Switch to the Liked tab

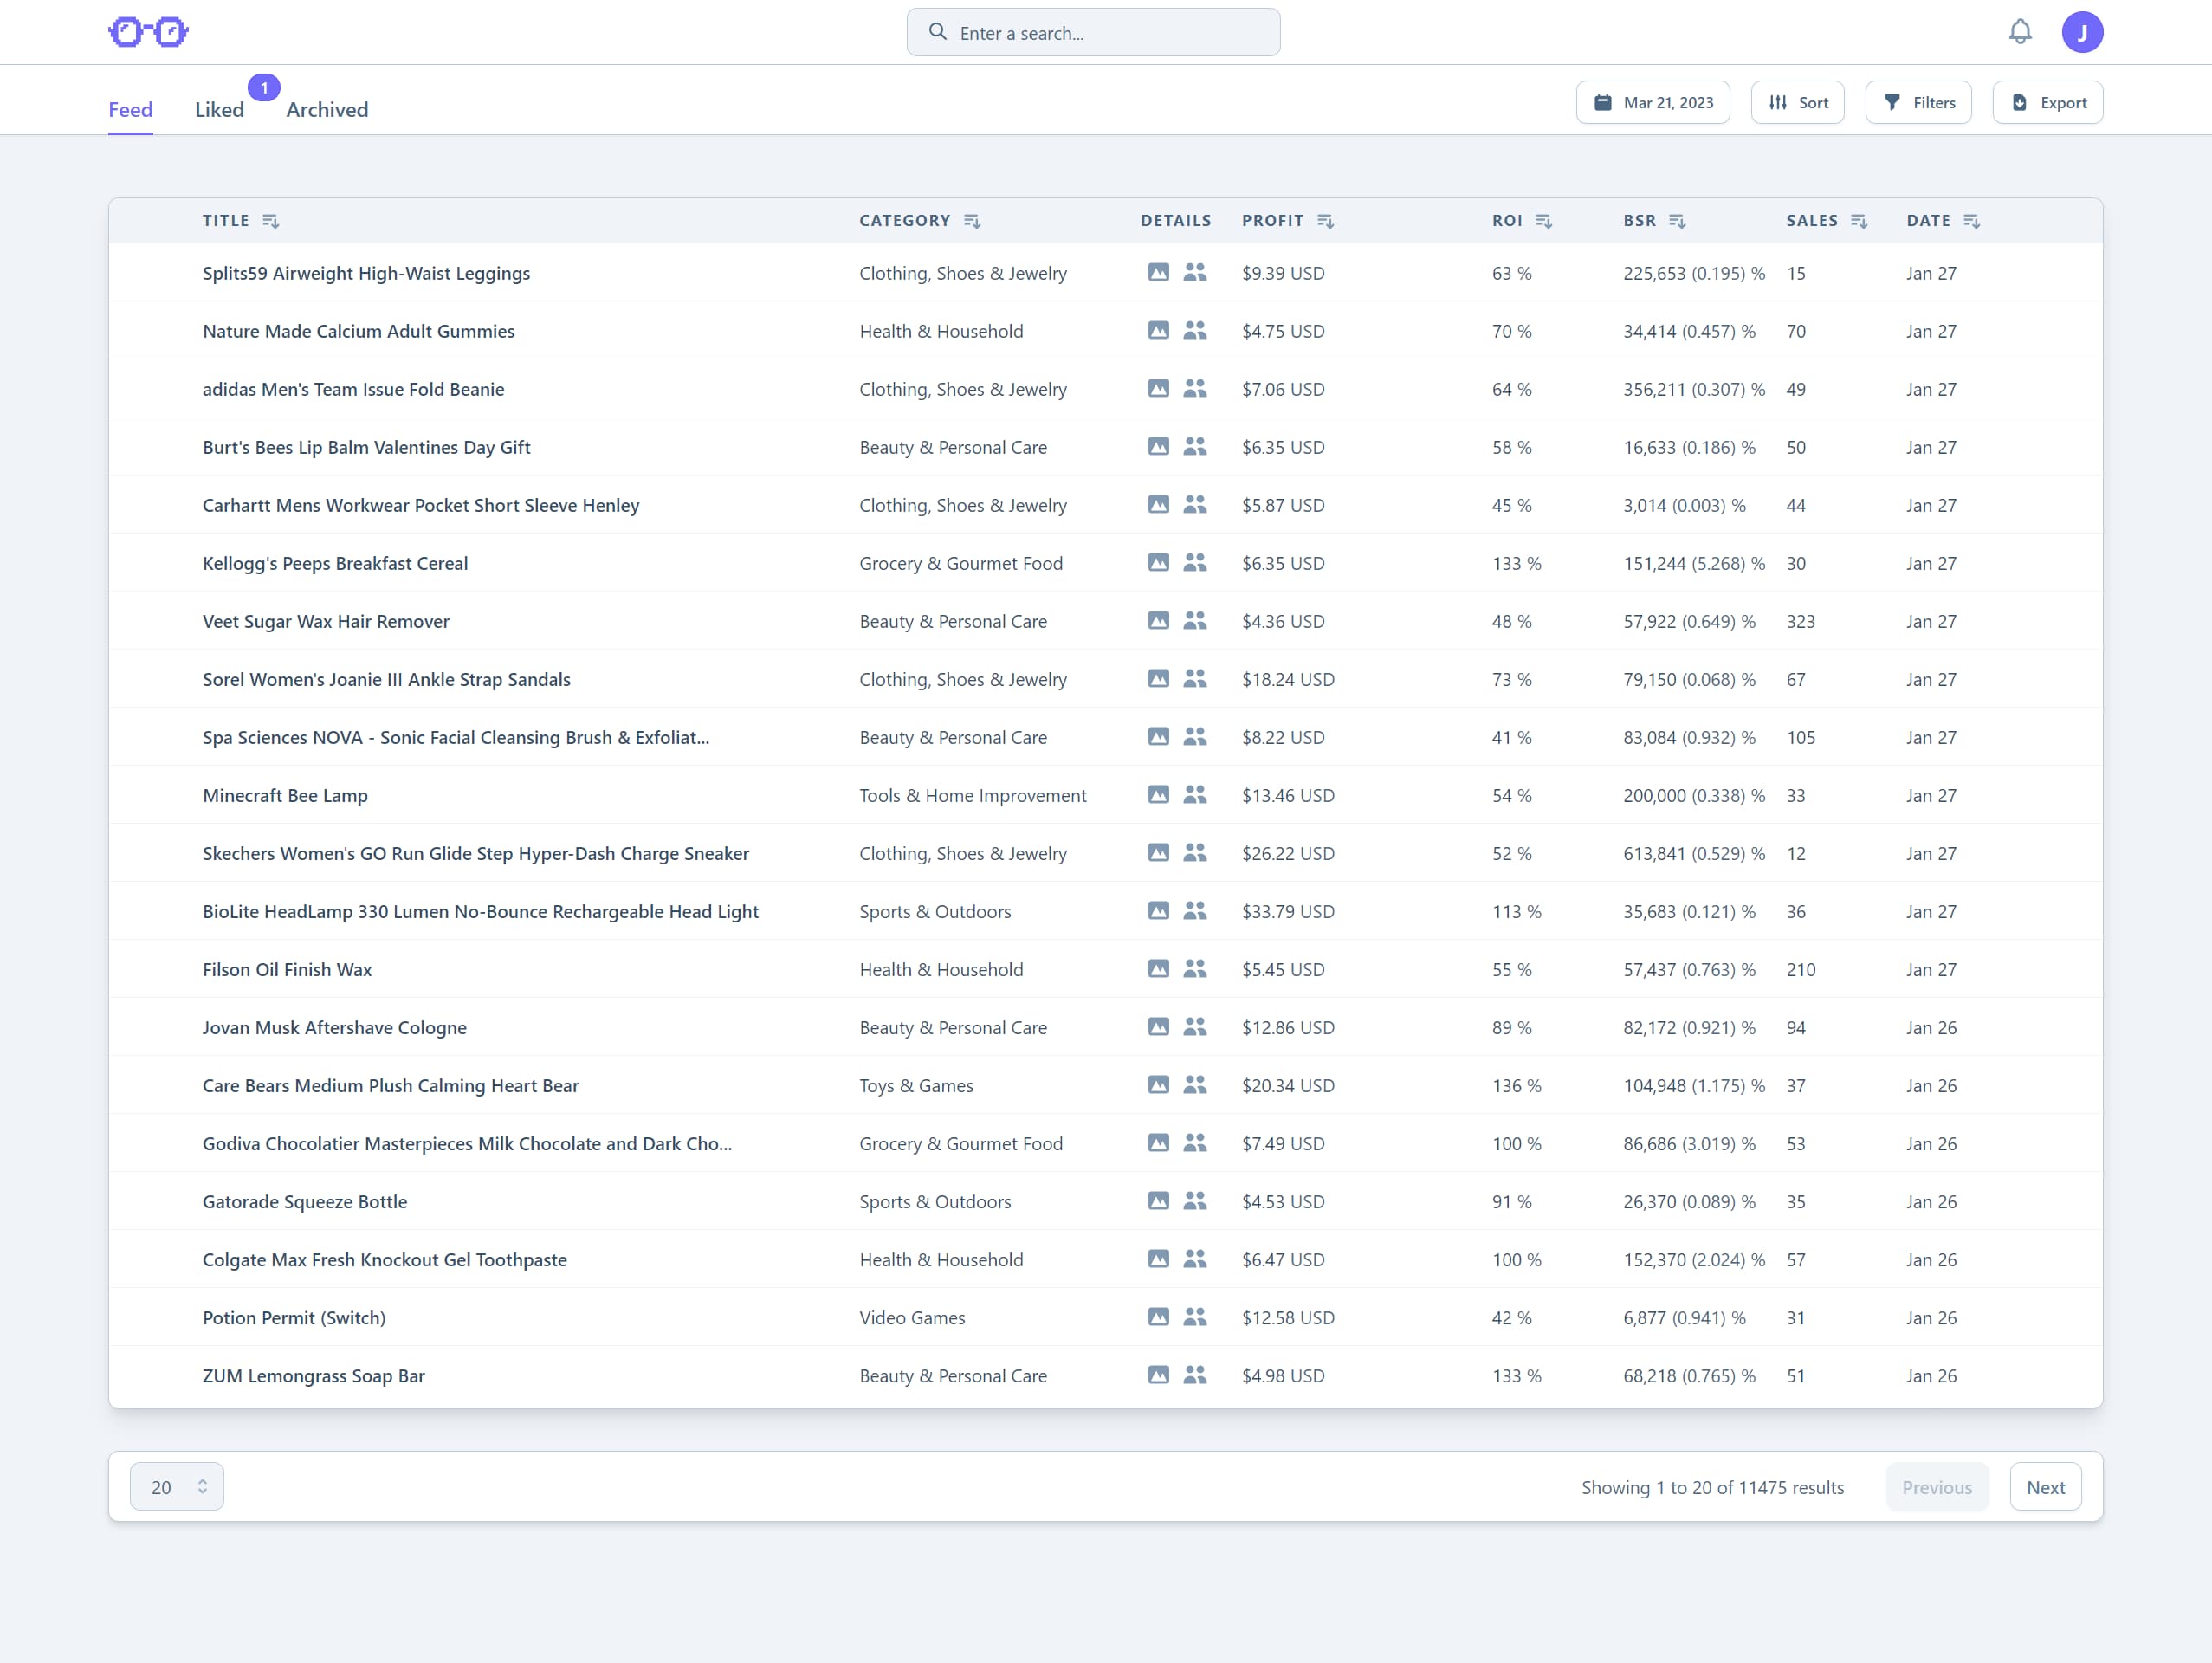(x=219, y=110)
